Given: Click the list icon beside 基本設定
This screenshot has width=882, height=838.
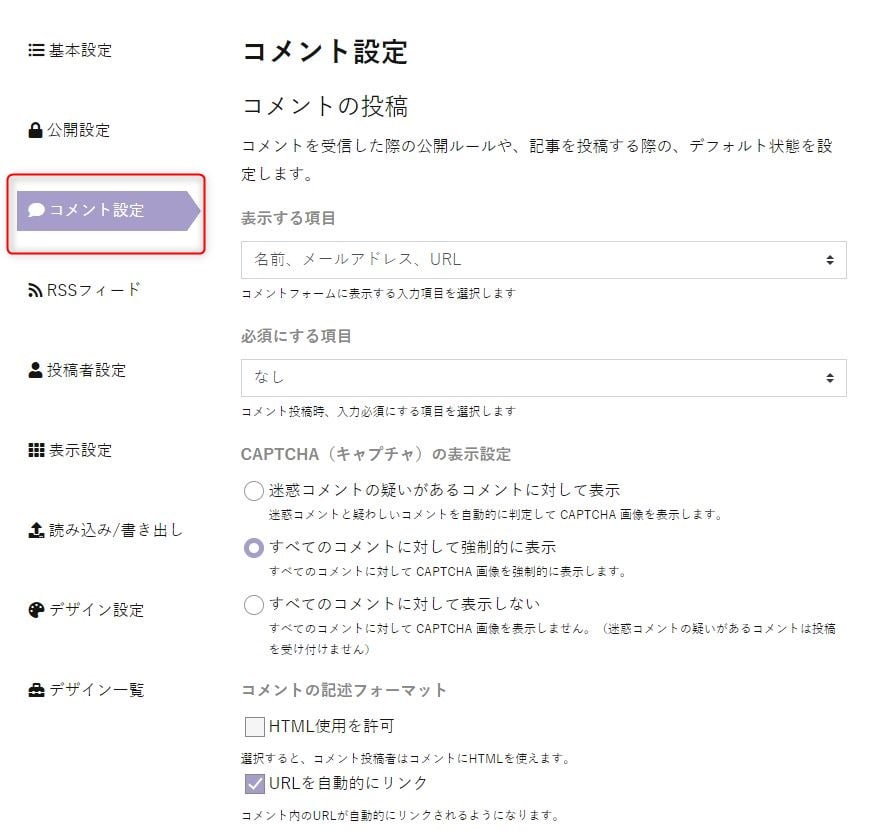Looking at the screenshot, I should (36, 50).
